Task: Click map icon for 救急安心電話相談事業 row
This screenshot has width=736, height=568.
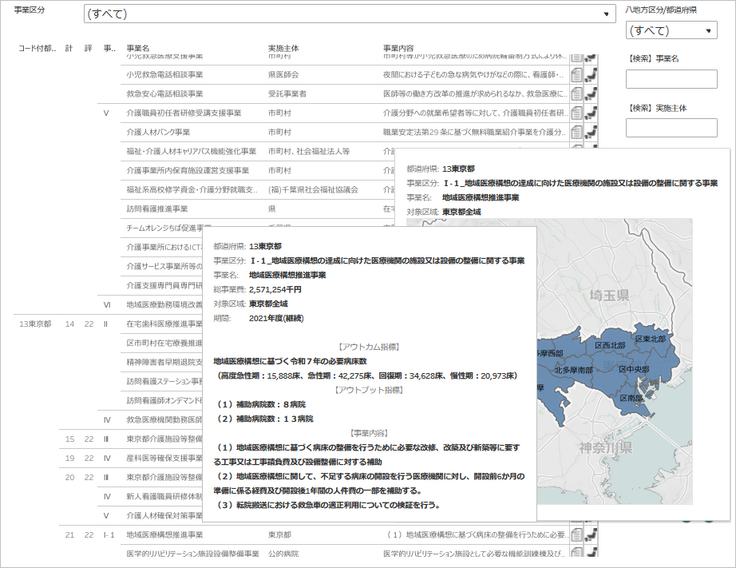Action: click(592, 93)
